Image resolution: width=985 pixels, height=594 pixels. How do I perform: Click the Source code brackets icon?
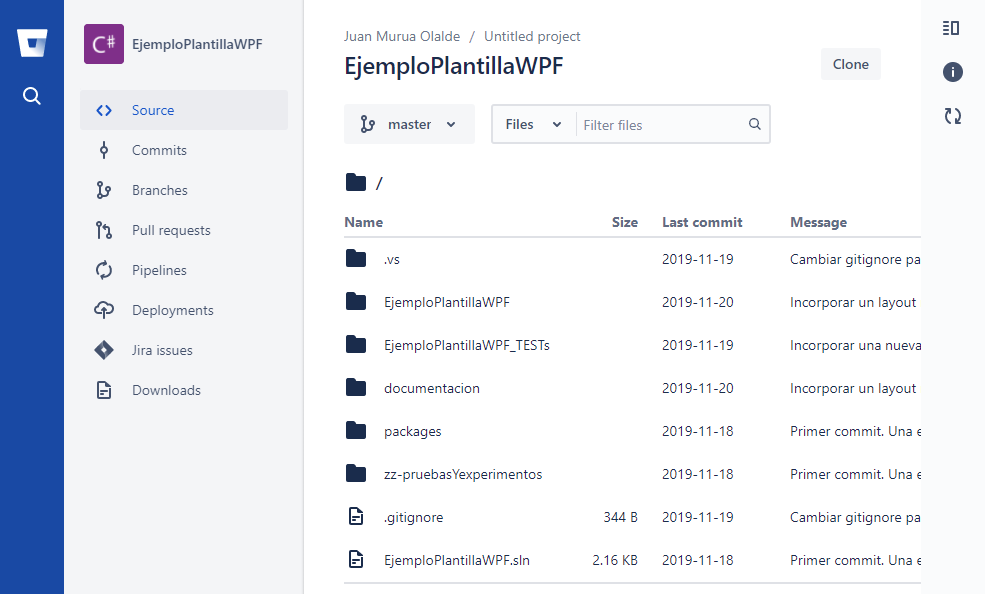104,111
